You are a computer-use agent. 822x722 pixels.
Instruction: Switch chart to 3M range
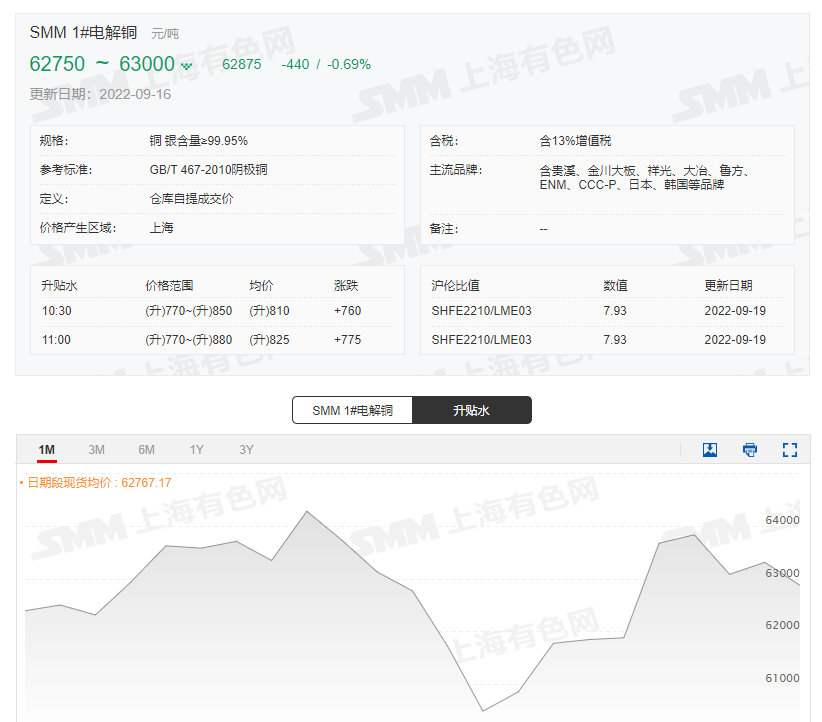tap(96, 450)
